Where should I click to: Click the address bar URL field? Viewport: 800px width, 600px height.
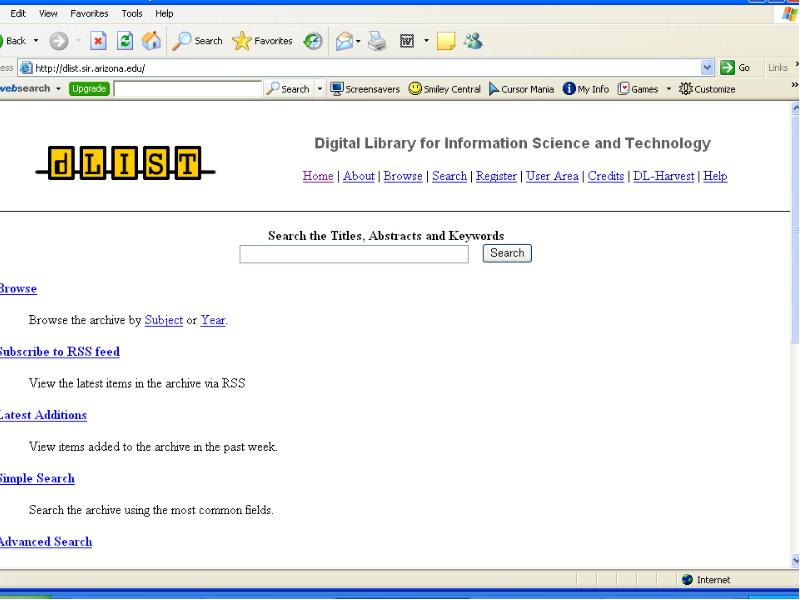click(360, 68)
